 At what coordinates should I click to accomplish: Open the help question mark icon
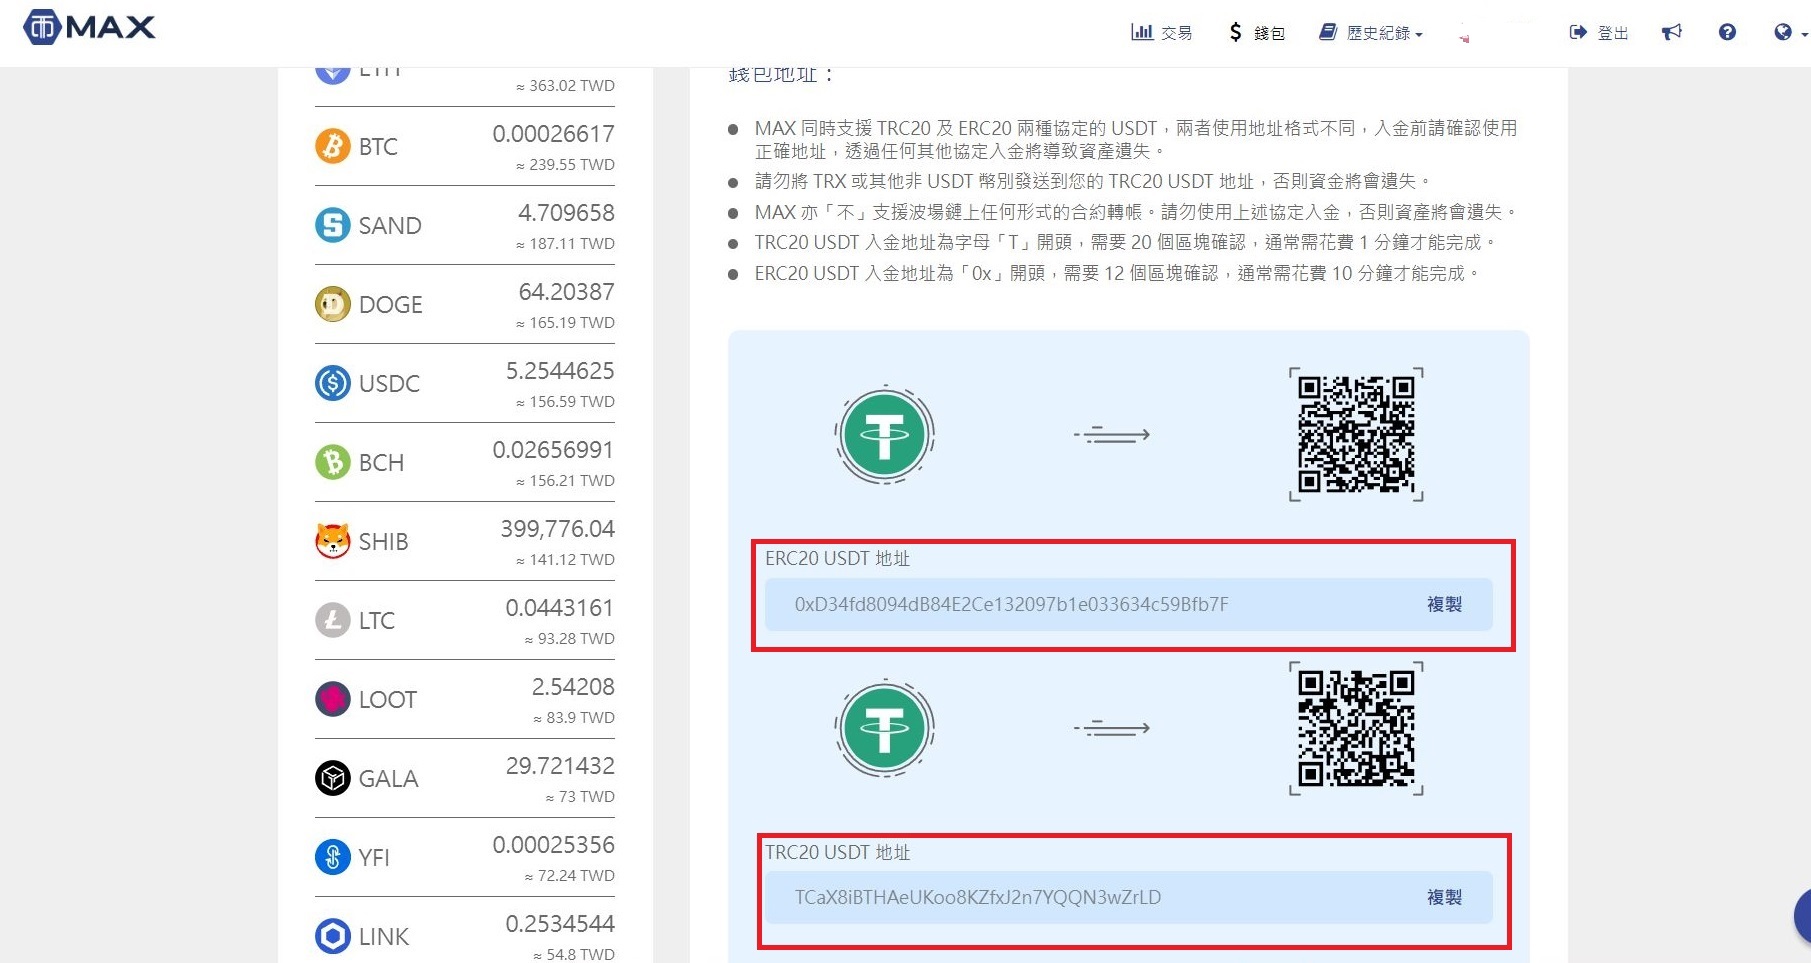pos(1727,32)
